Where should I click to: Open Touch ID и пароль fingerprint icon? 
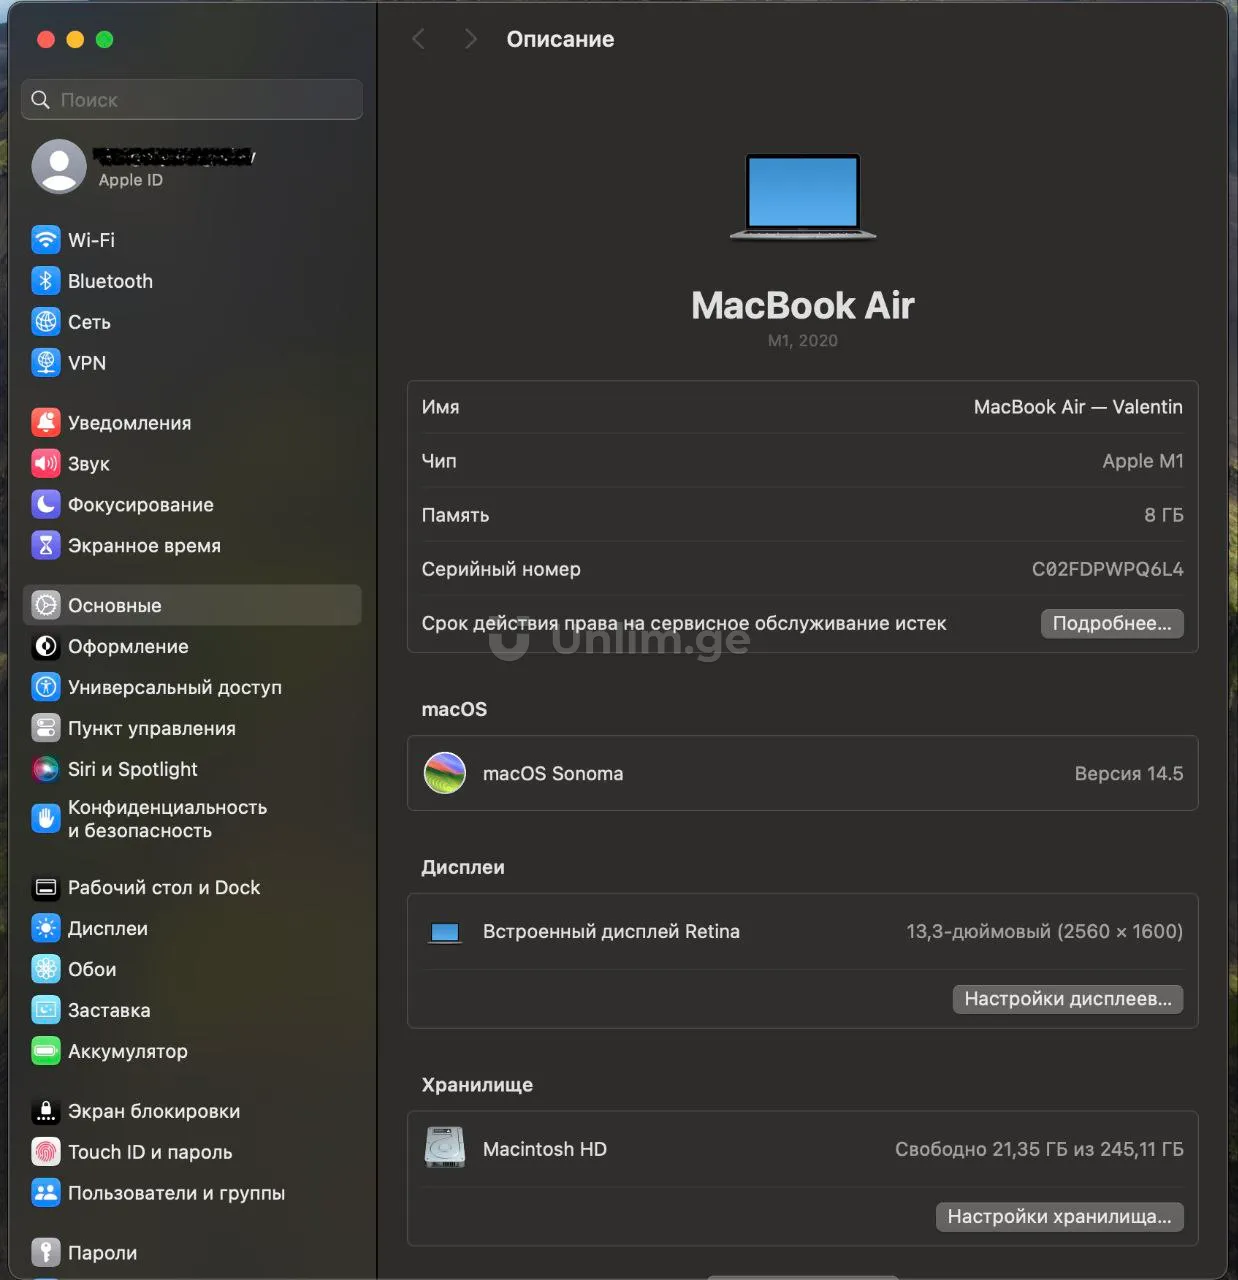pos(46,1153)
